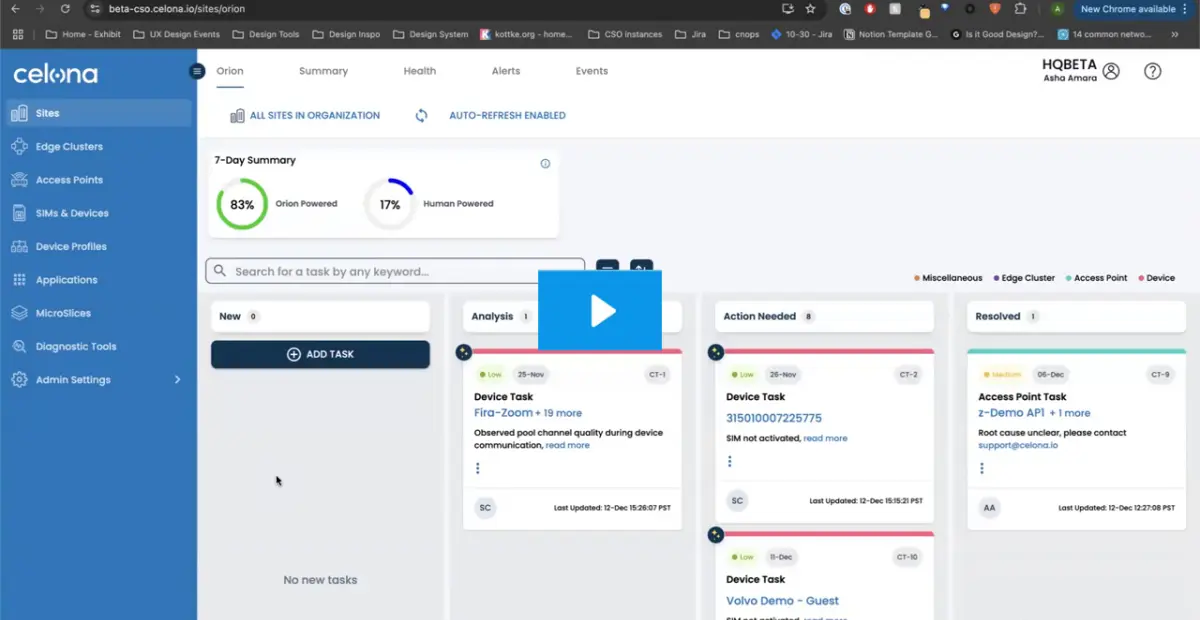Click ALL SITES IN ORGANIZATION link
Image resolution: width=1200 pixels, height=620 pixels.
[314, 116]
